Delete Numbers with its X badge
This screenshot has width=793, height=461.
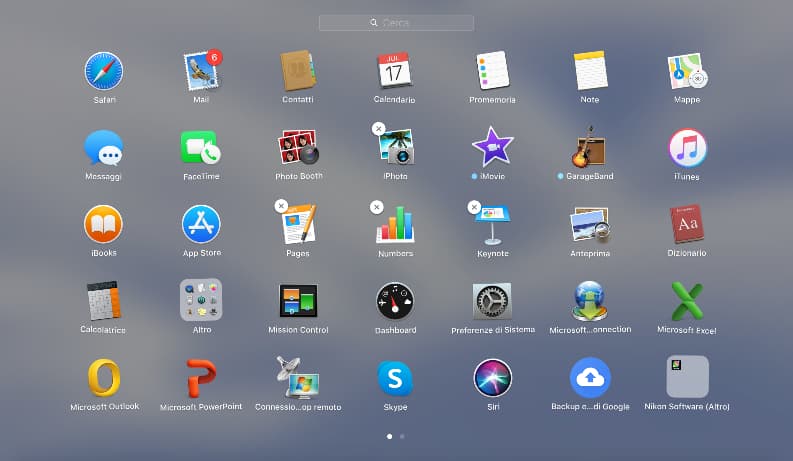[x=376, y=207]
